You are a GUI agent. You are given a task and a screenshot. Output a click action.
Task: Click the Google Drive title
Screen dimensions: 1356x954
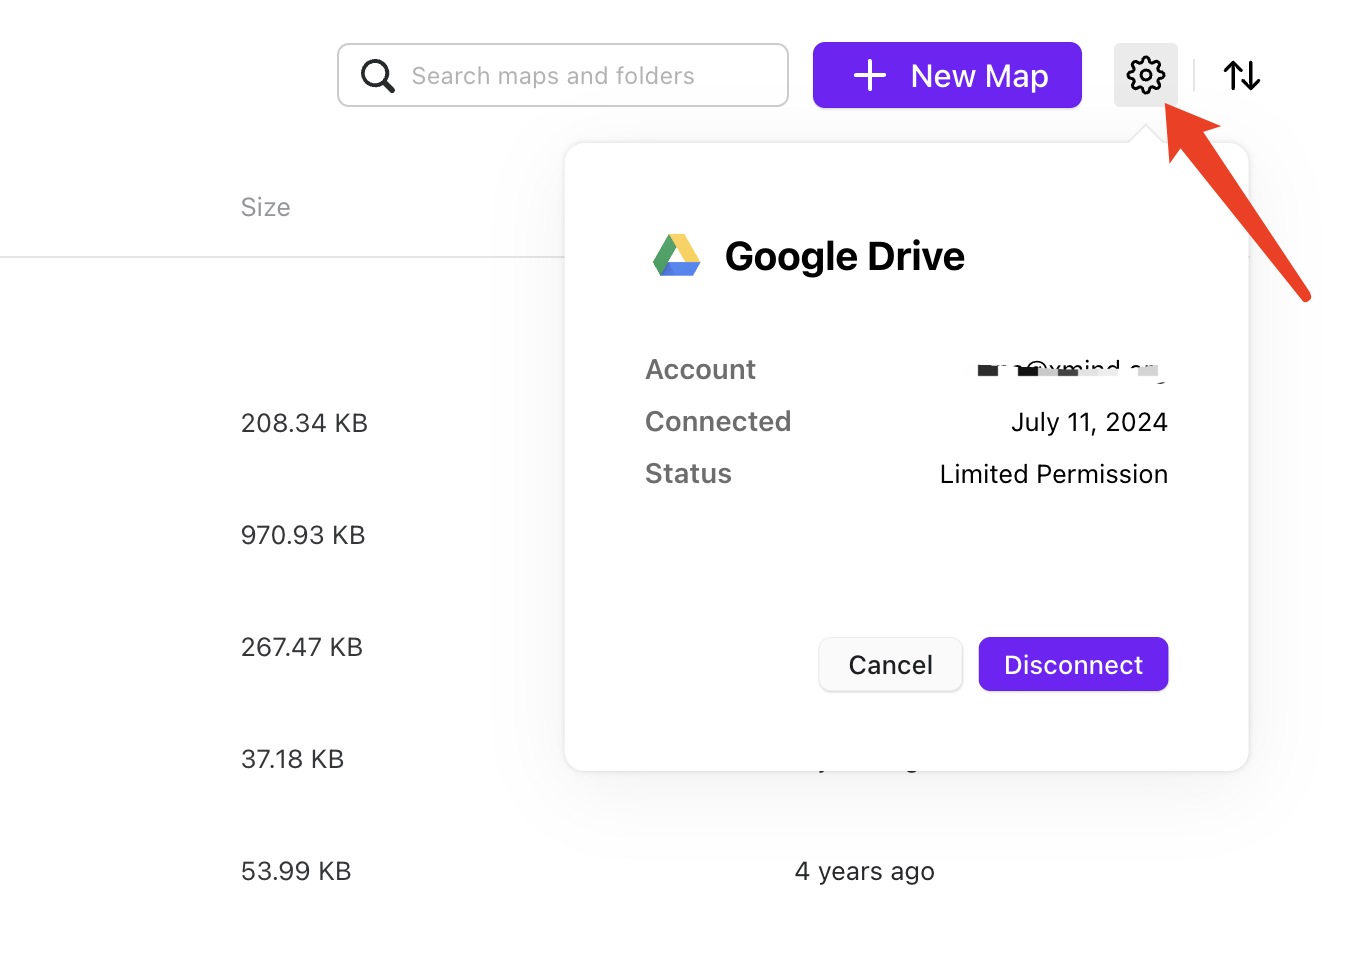pos(845,257)
